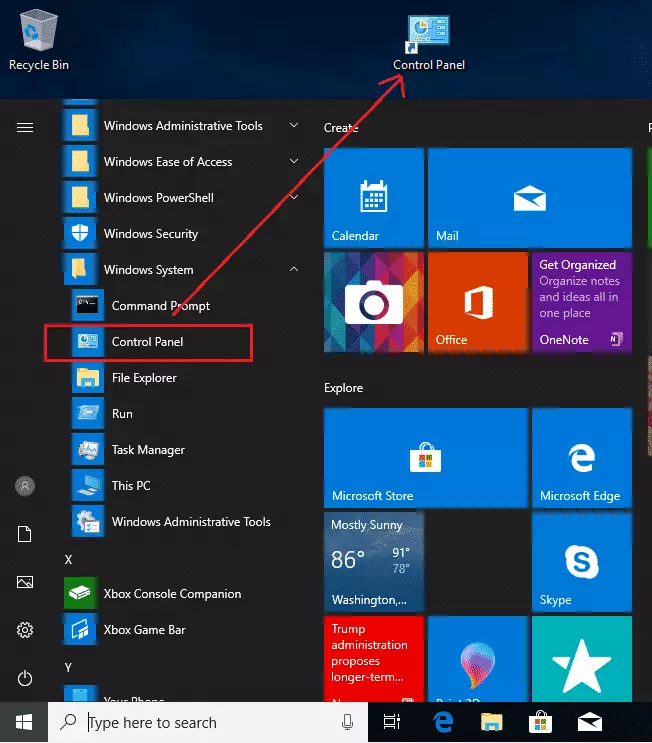The image size is (652, 743).
Task: Open the Recycle Bin desktop icon
Action: click(x=39, y=41)
